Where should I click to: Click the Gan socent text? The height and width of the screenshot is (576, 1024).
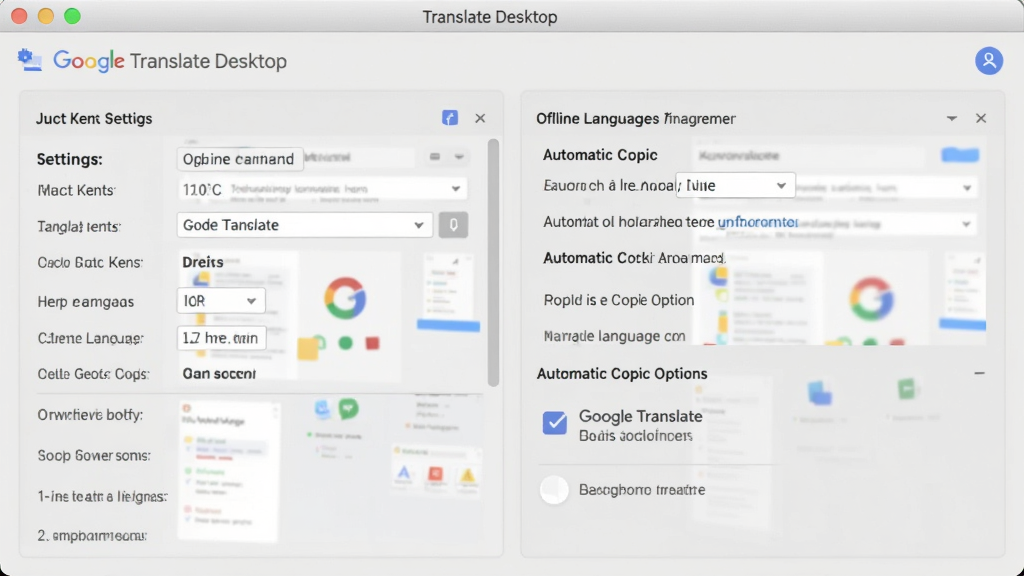coord(219,374)
